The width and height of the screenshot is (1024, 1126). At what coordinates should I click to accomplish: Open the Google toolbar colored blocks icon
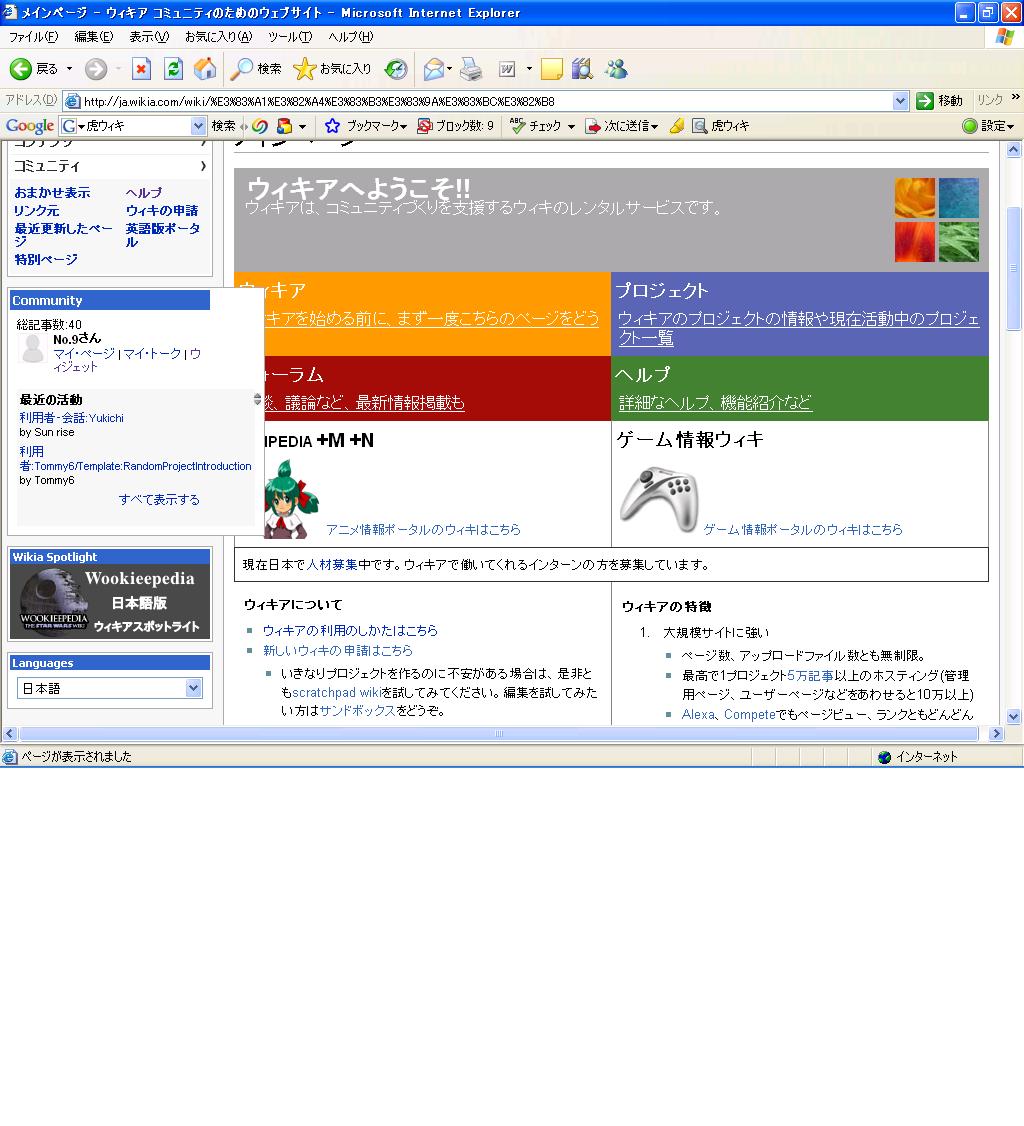[x=285, y=126]
